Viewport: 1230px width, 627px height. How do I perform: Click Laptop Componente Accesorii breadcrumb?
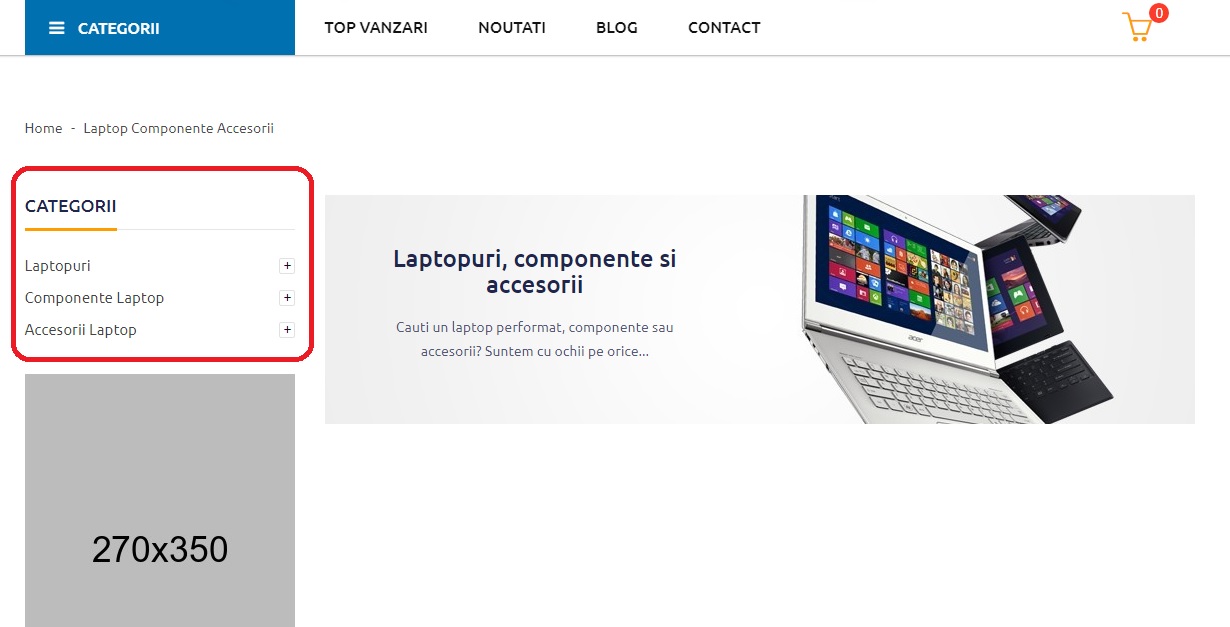pos(179,128)
